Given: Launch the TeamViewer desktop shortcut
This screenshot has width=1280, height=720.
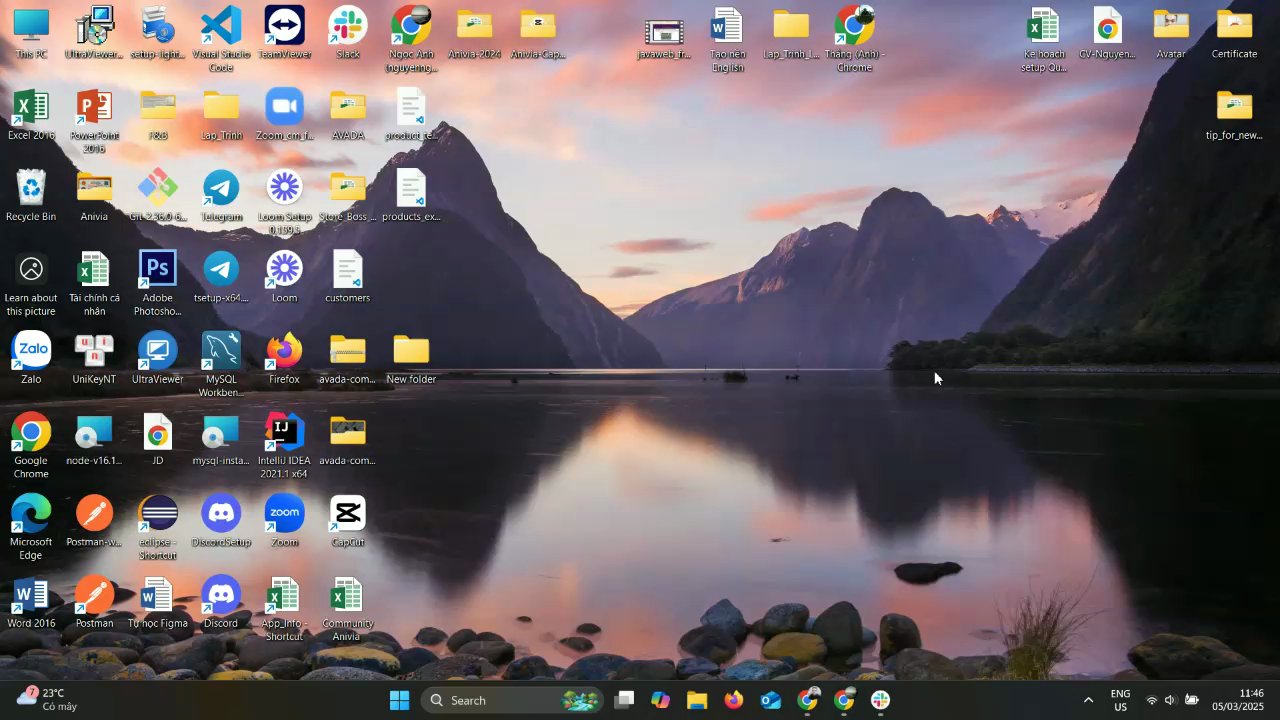Looking at the screenshot, I should 284,33.
